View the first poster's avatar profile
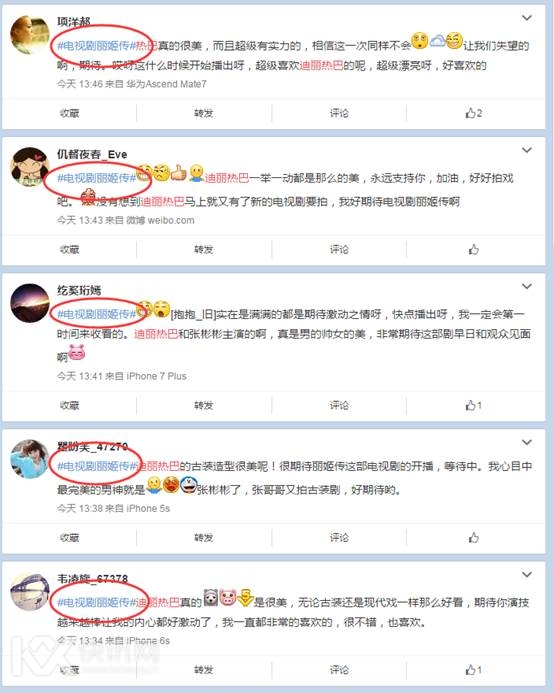The width and height of the screenshot is (554, 693). pos(30,35)
